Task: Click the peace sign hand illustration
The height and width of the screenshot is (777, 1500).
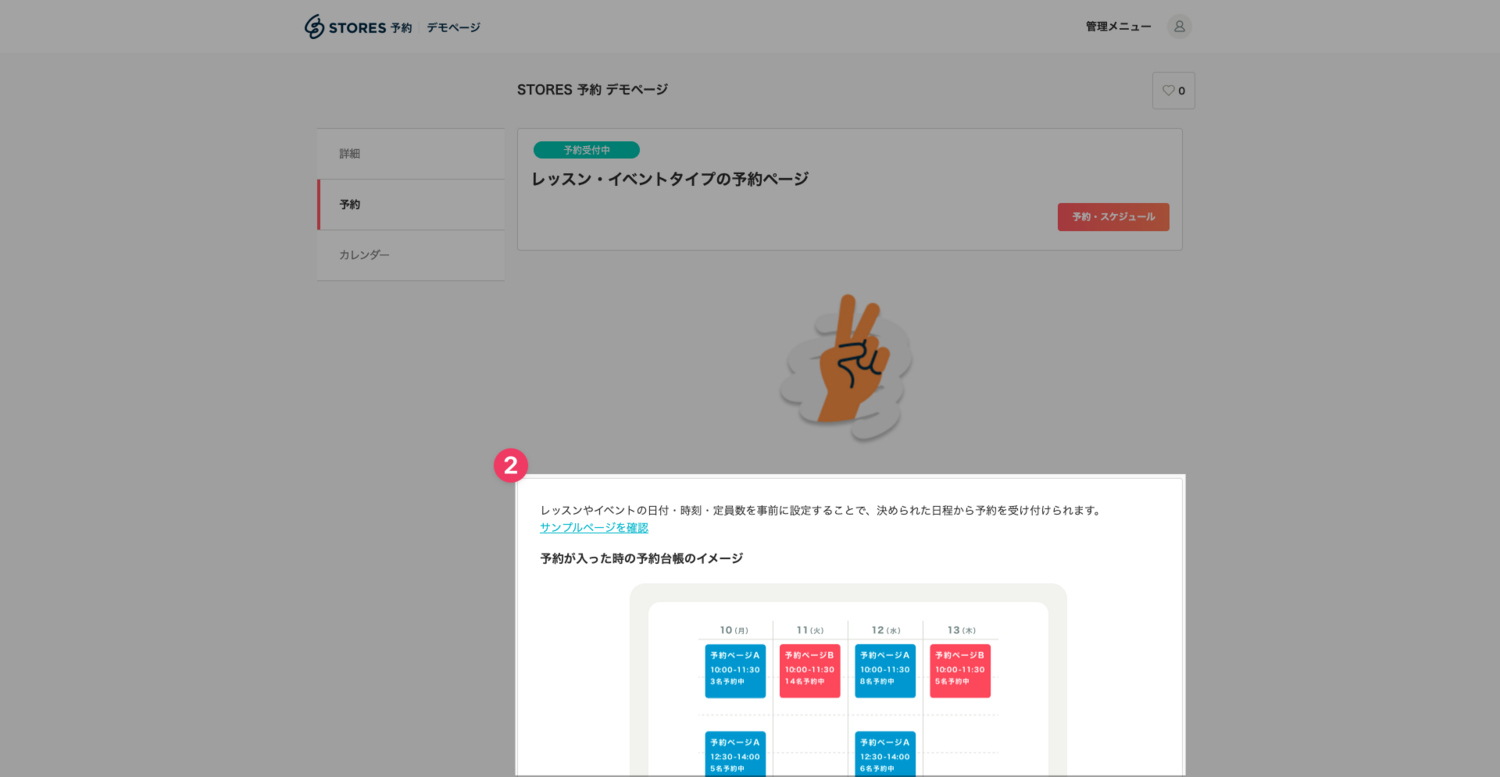Action: click(x=847, y=367)
